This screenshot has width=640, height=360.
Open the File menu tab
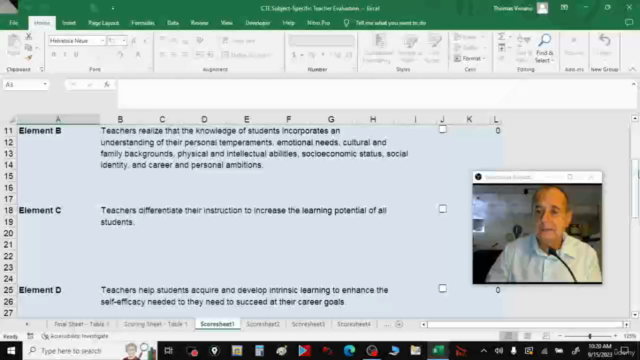click(x=13, y=23)
